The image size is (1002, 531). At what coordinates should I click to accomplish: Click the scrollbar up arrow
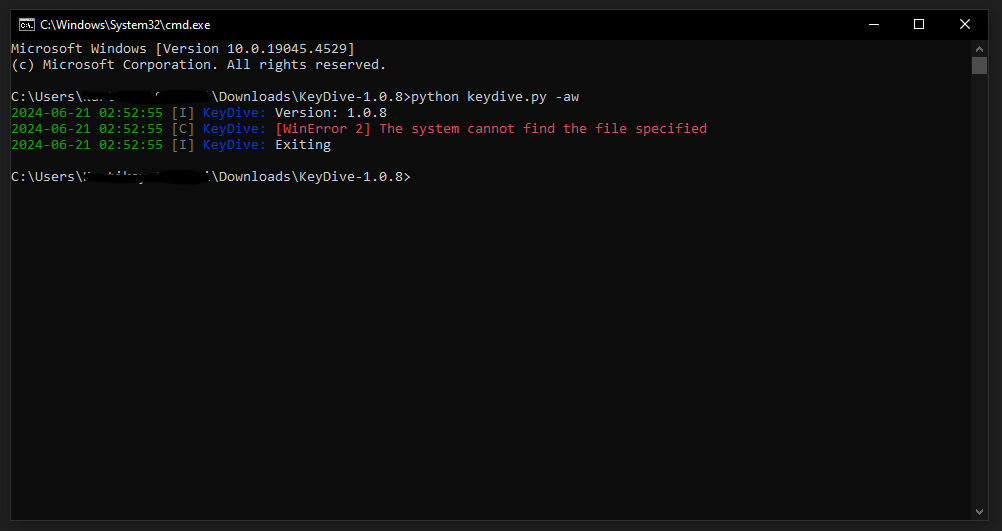click(979, 47)
